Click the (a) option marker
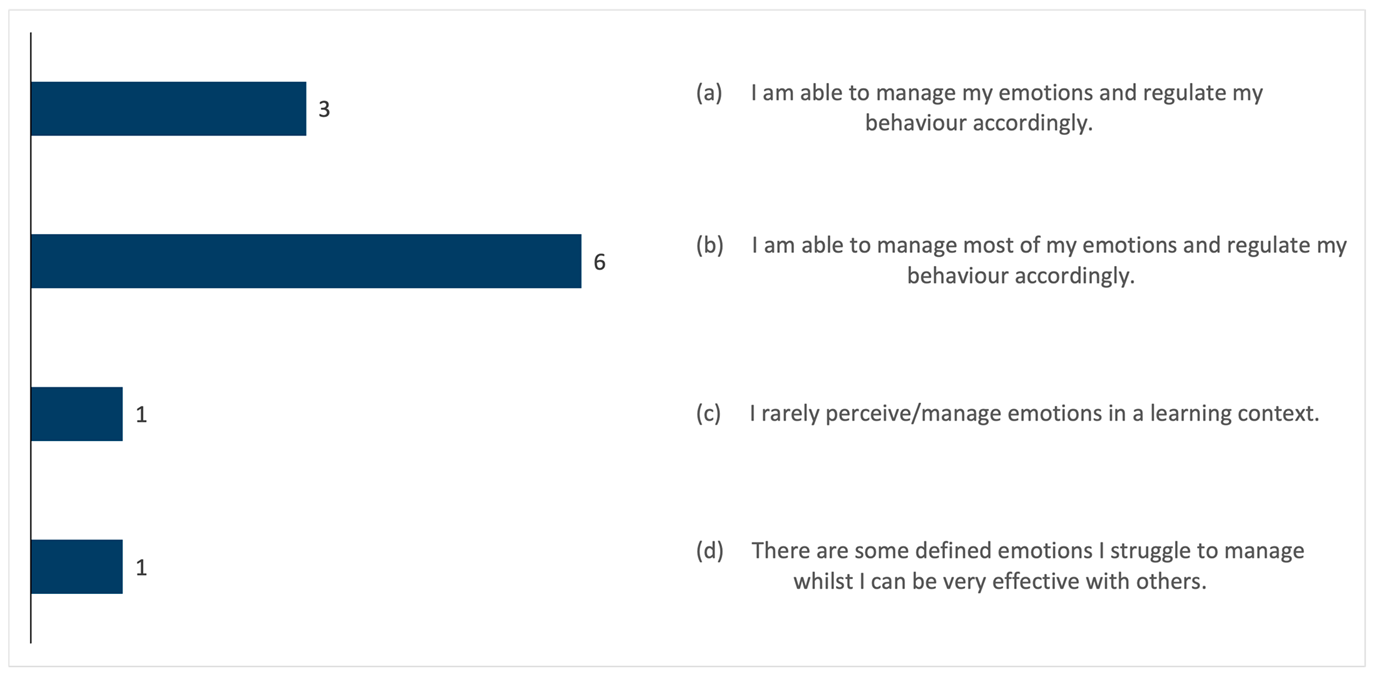Image resolution: width=1373 pixels, height=674 pixels. (709, 93)
